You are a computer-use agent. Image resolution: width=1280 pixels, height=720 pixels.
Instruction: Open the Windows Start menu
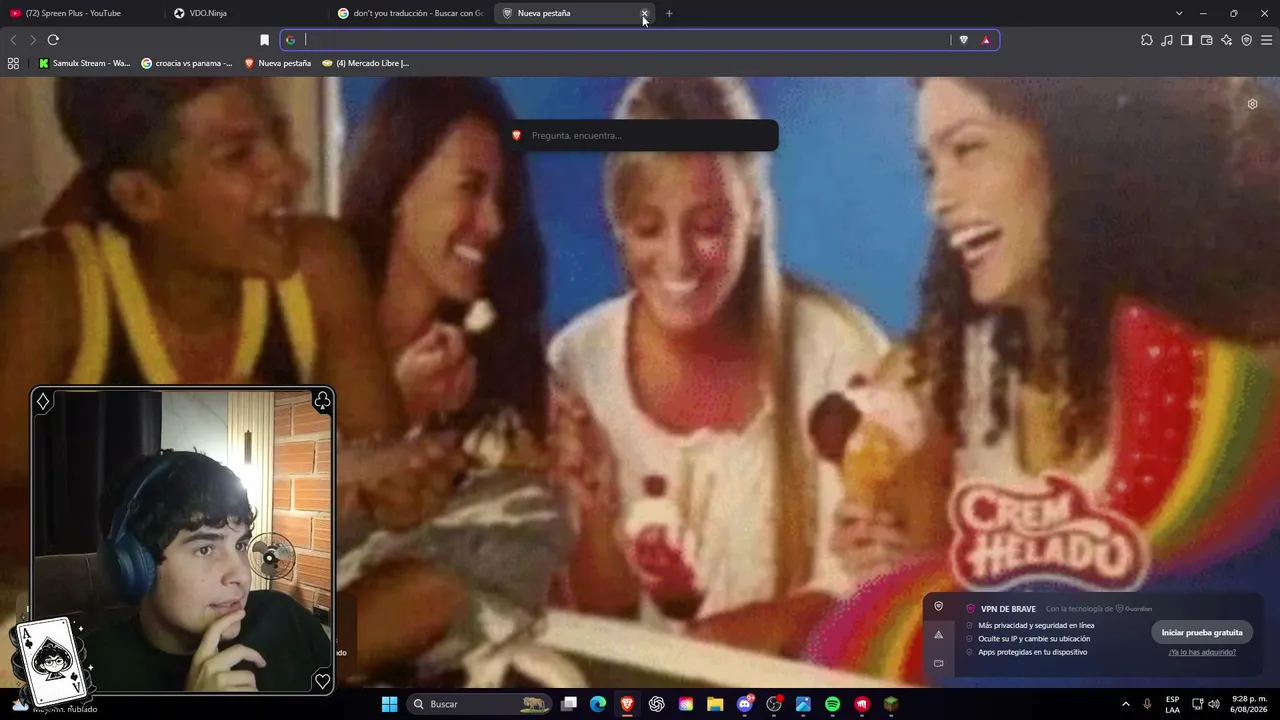click(389, 704)
